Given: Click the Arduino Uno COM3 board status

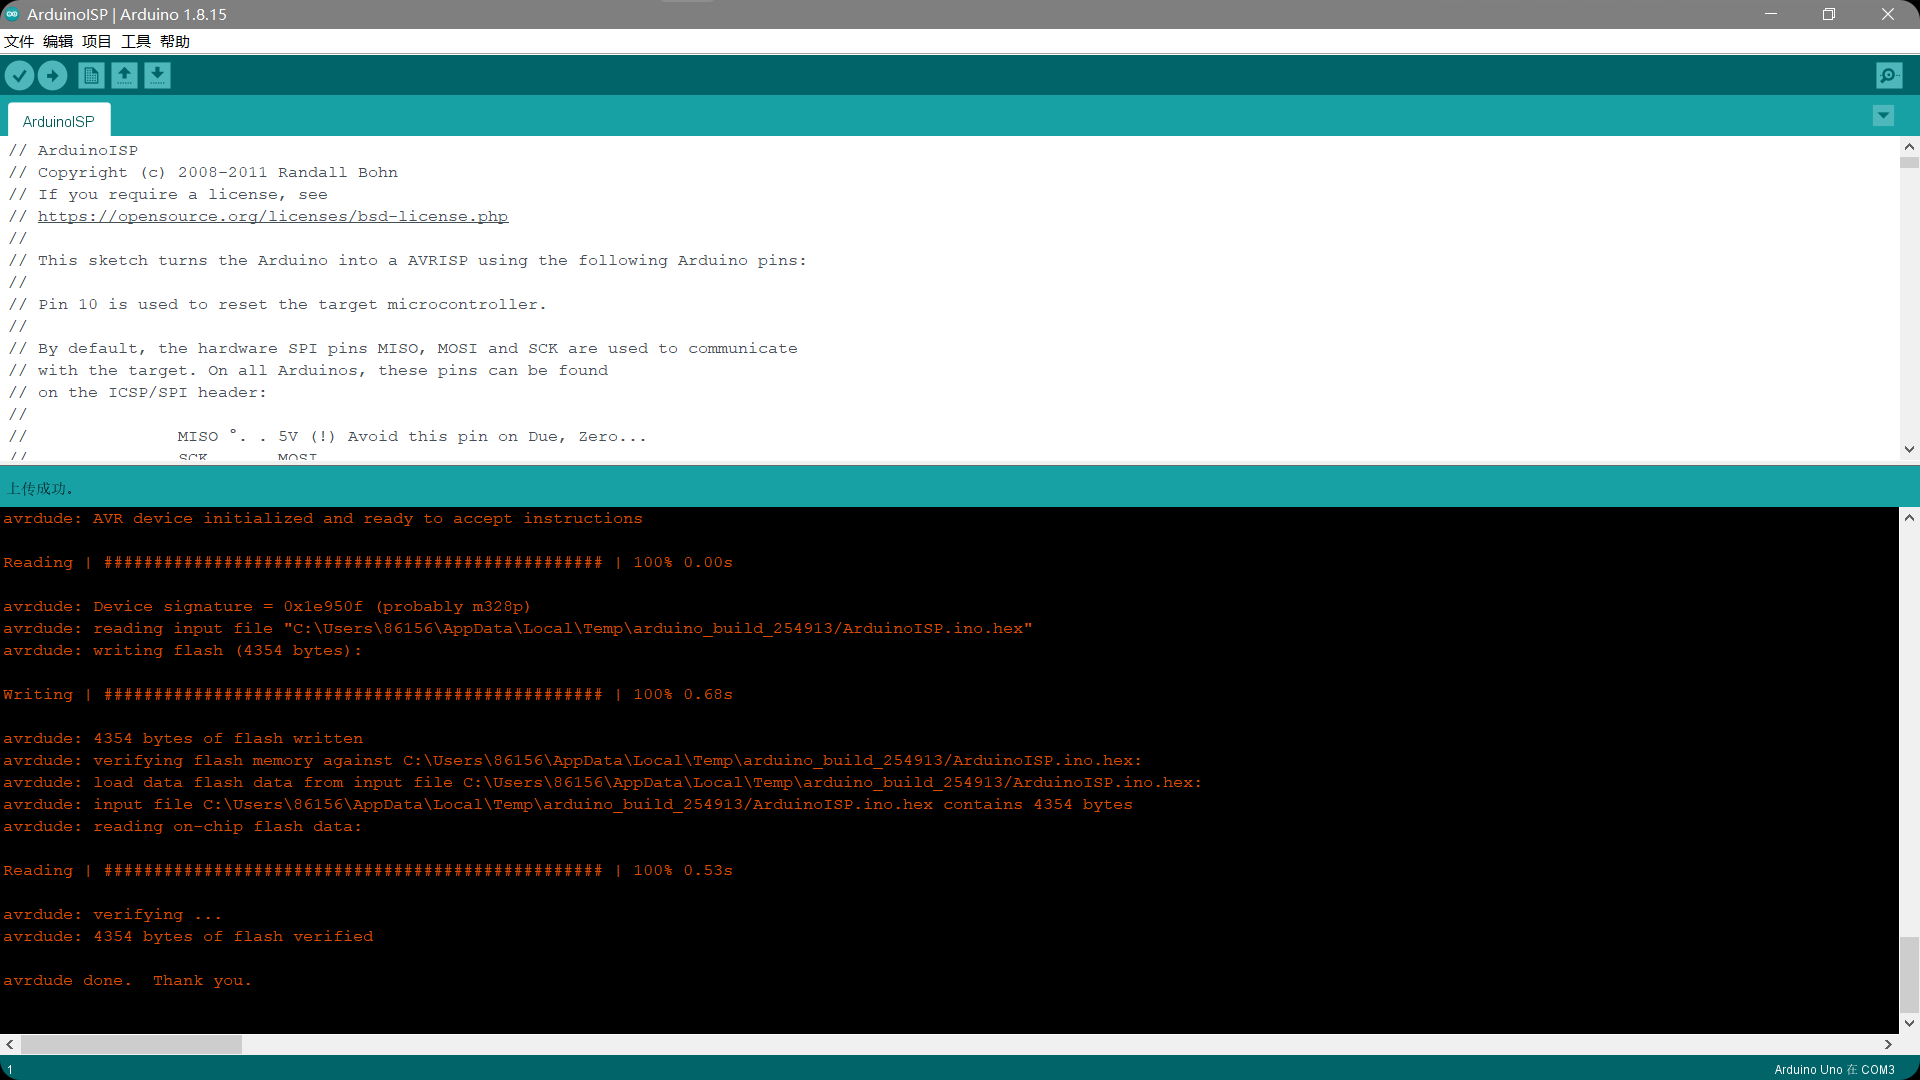Looking at the screenshot, I should pos(1834,1069).
